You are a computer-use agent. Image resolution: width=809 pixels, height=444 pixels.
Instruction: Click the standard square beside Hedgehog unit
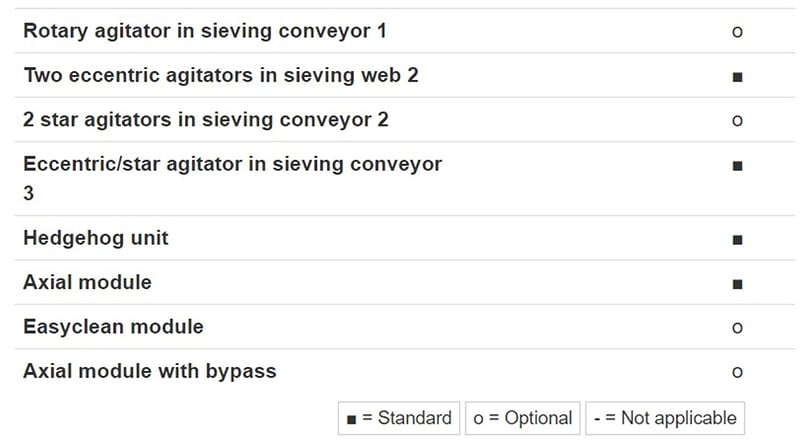(x=738, y=240)
